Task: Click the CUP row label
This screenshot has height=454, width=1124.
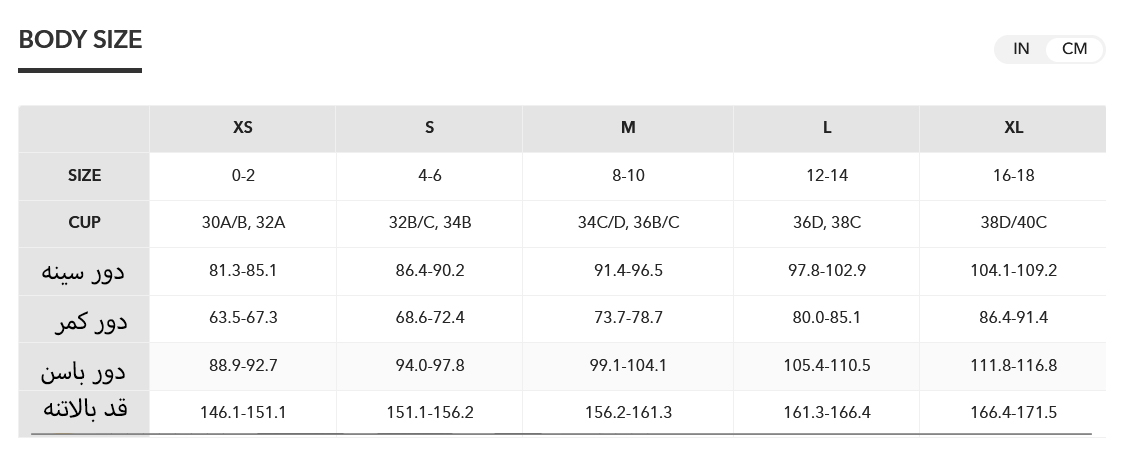Action: pyautogui.click(x=85, y=222)
